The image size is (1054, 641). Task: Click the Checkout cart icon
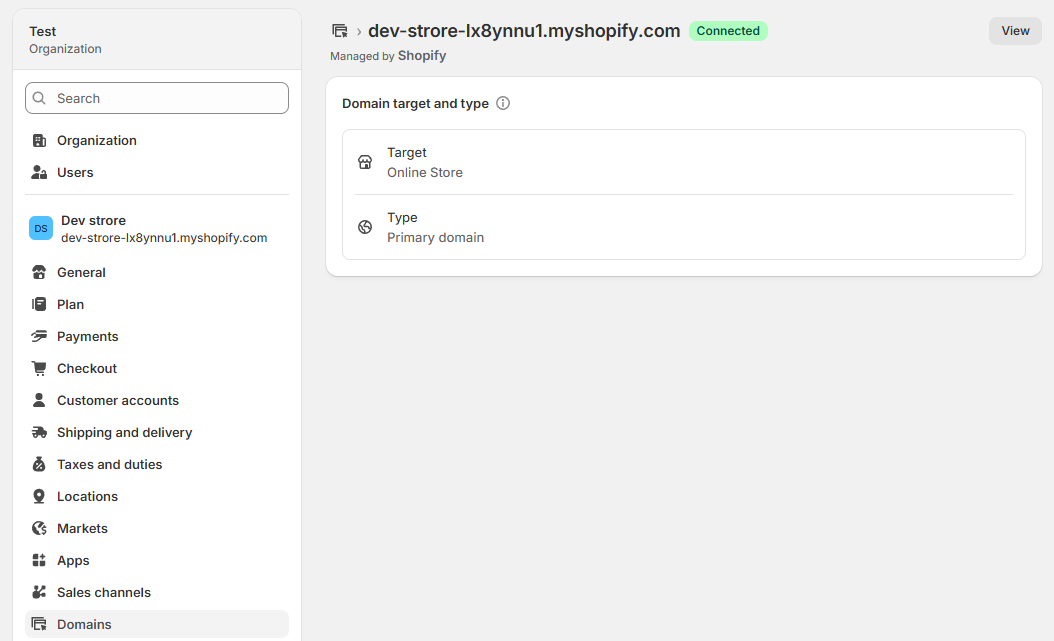coord(39,368)
